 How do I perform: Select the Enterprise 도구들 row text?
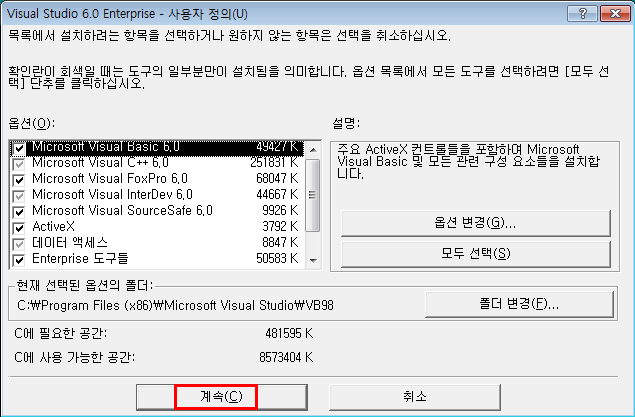pyautogui.click(x=80, y=259)
